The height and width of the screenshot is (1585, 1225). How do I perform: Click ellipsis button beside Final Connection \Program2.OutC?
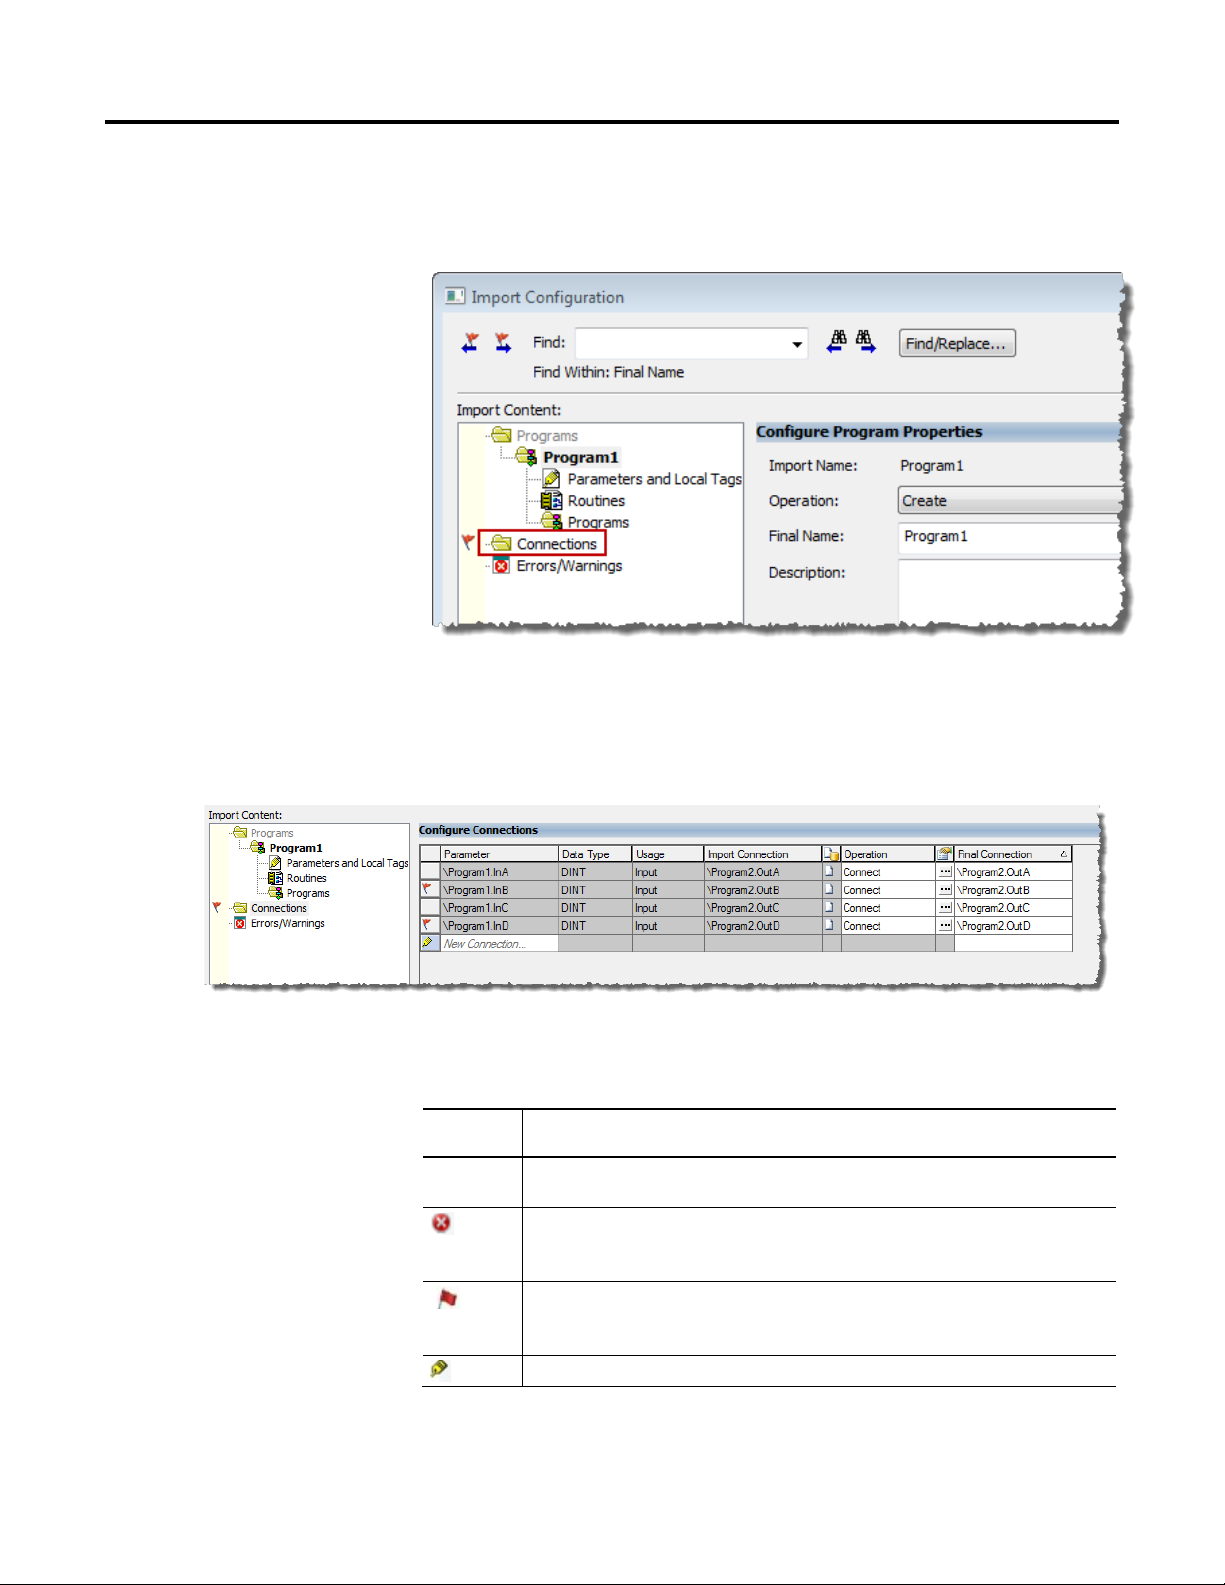945,908
